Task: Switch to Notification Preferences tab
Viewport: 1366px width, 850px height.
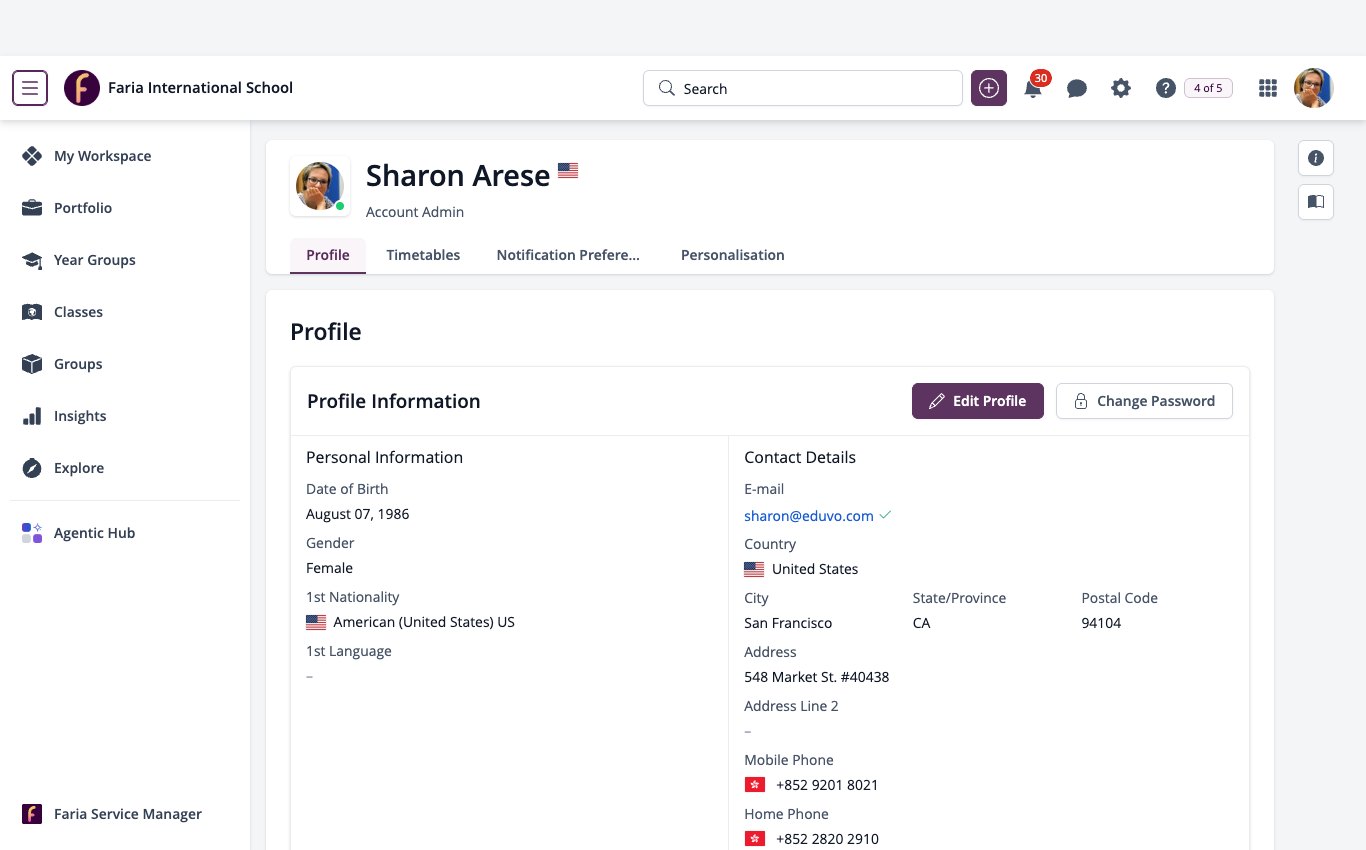Action: tap(568, 255)
